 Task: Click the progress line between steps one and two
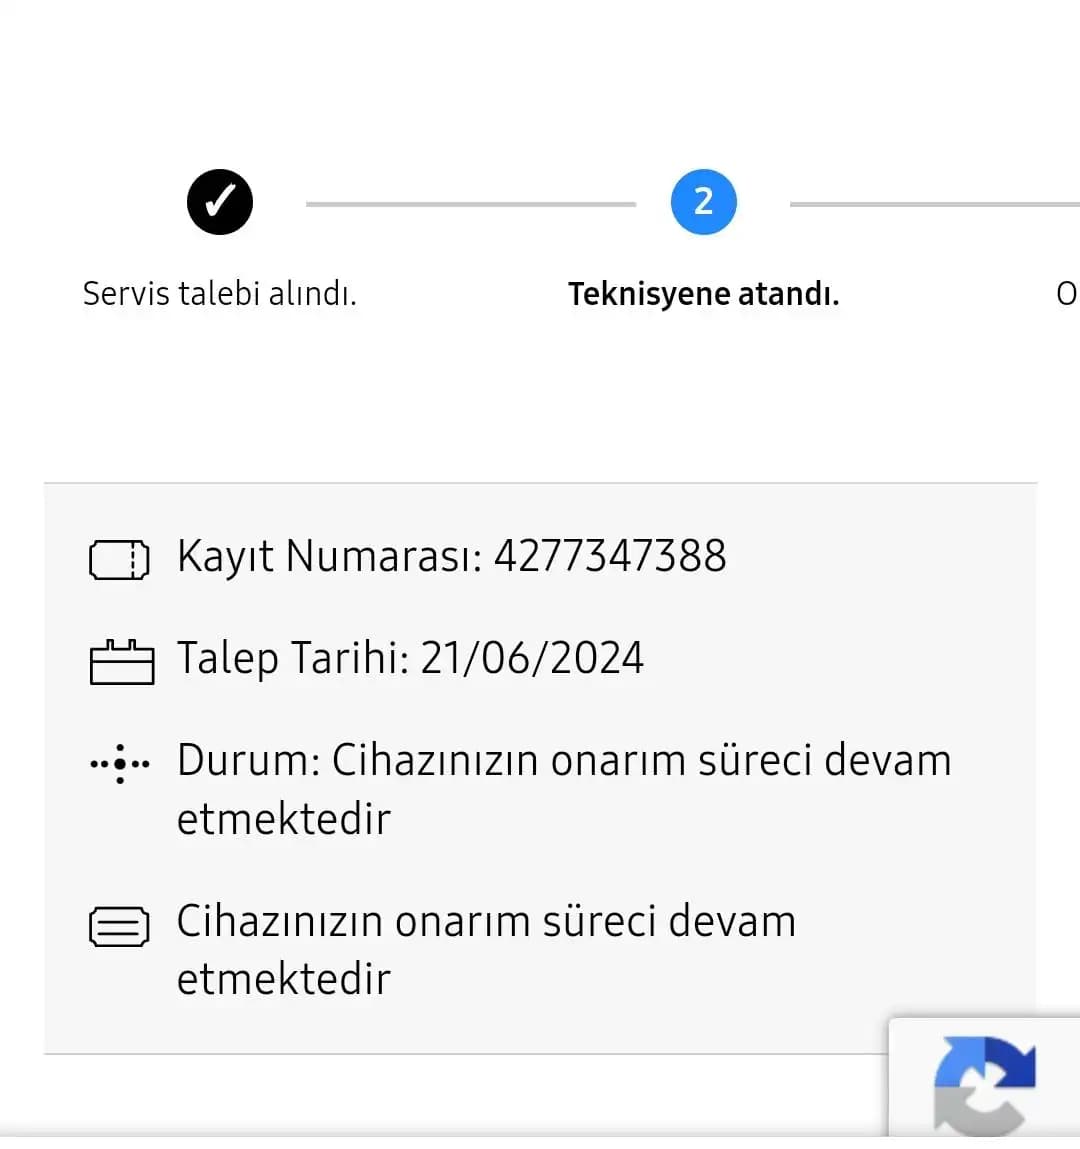coord(470,204)
